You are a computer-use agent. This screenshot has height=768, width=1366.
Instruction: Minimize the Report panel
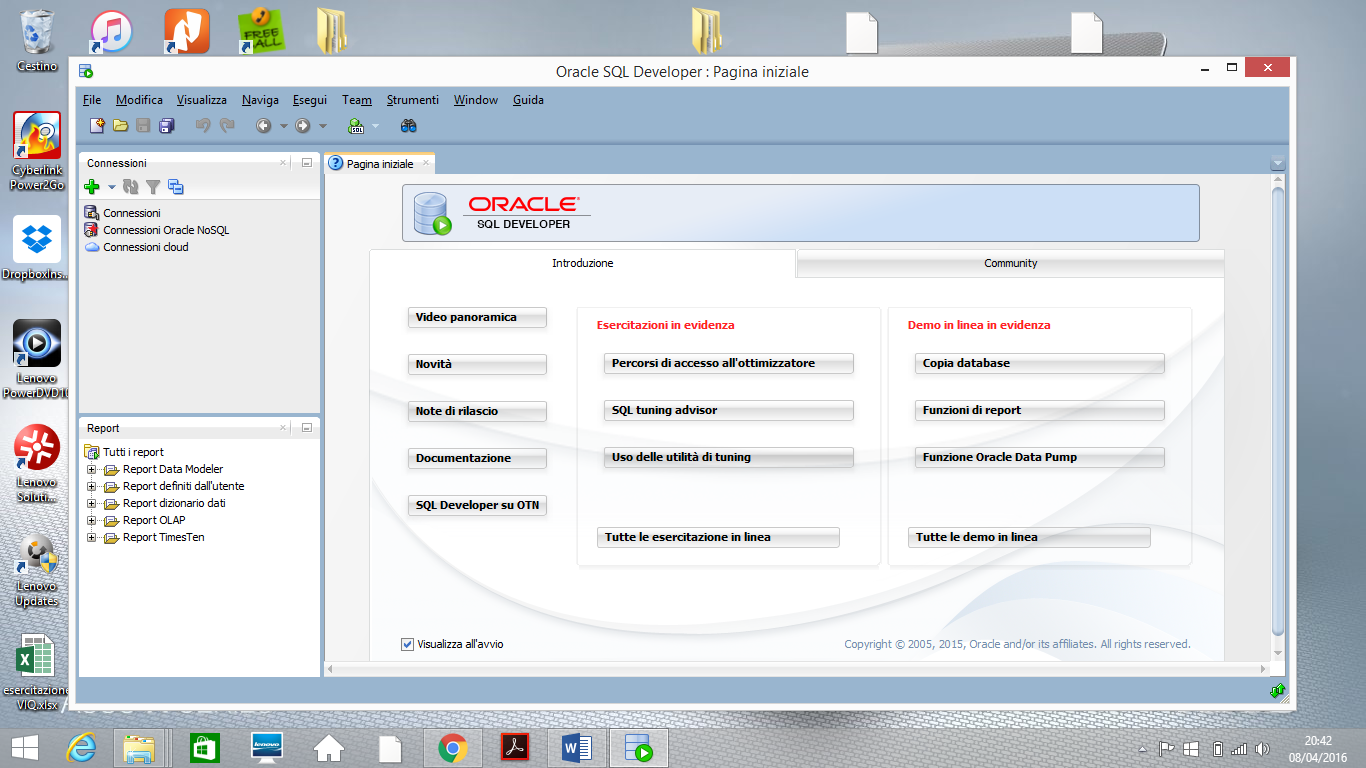coord(307,428)
